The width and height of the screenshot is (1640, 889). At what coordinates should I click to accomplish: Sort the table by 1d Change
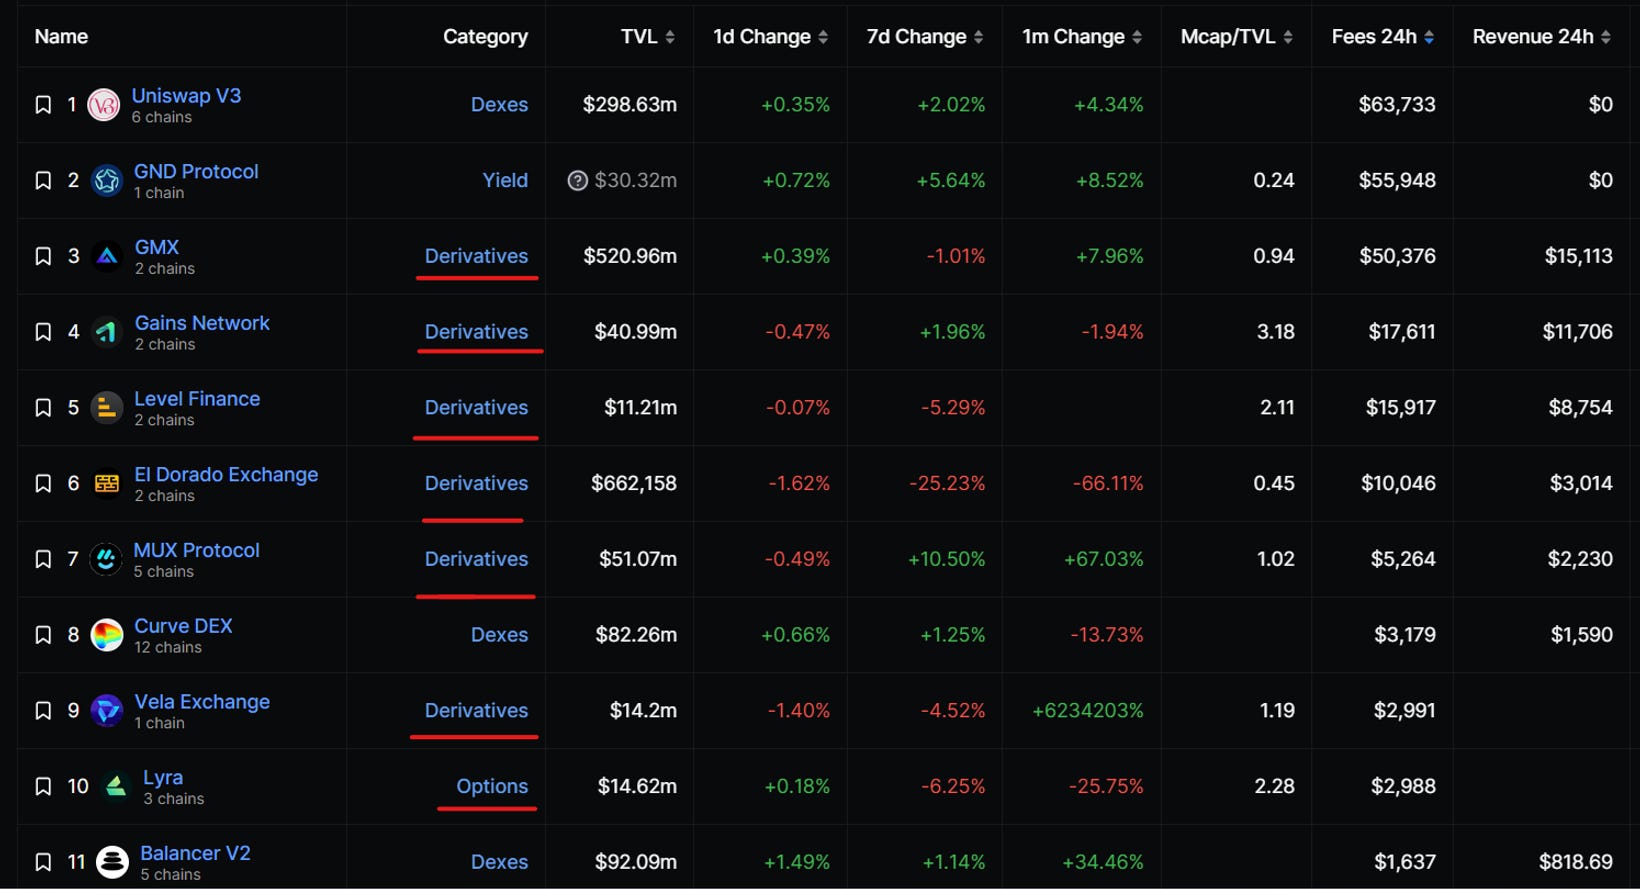coord(770,37)
